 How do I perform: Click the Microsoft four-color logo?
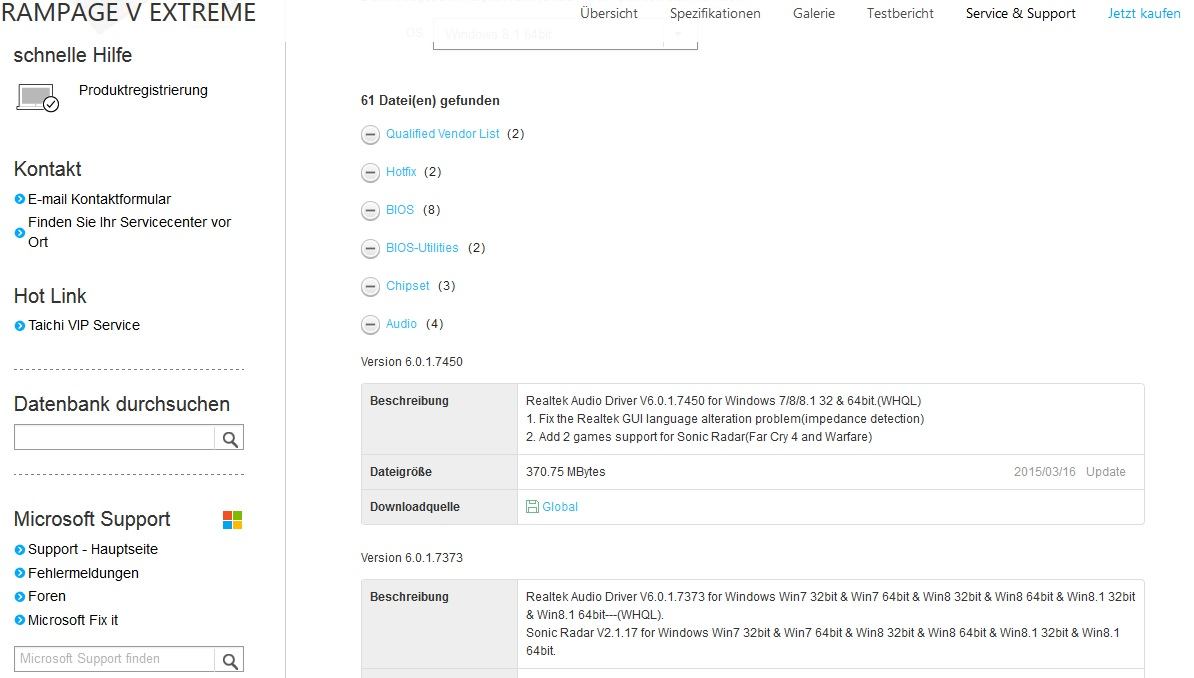tap(232, 520)
